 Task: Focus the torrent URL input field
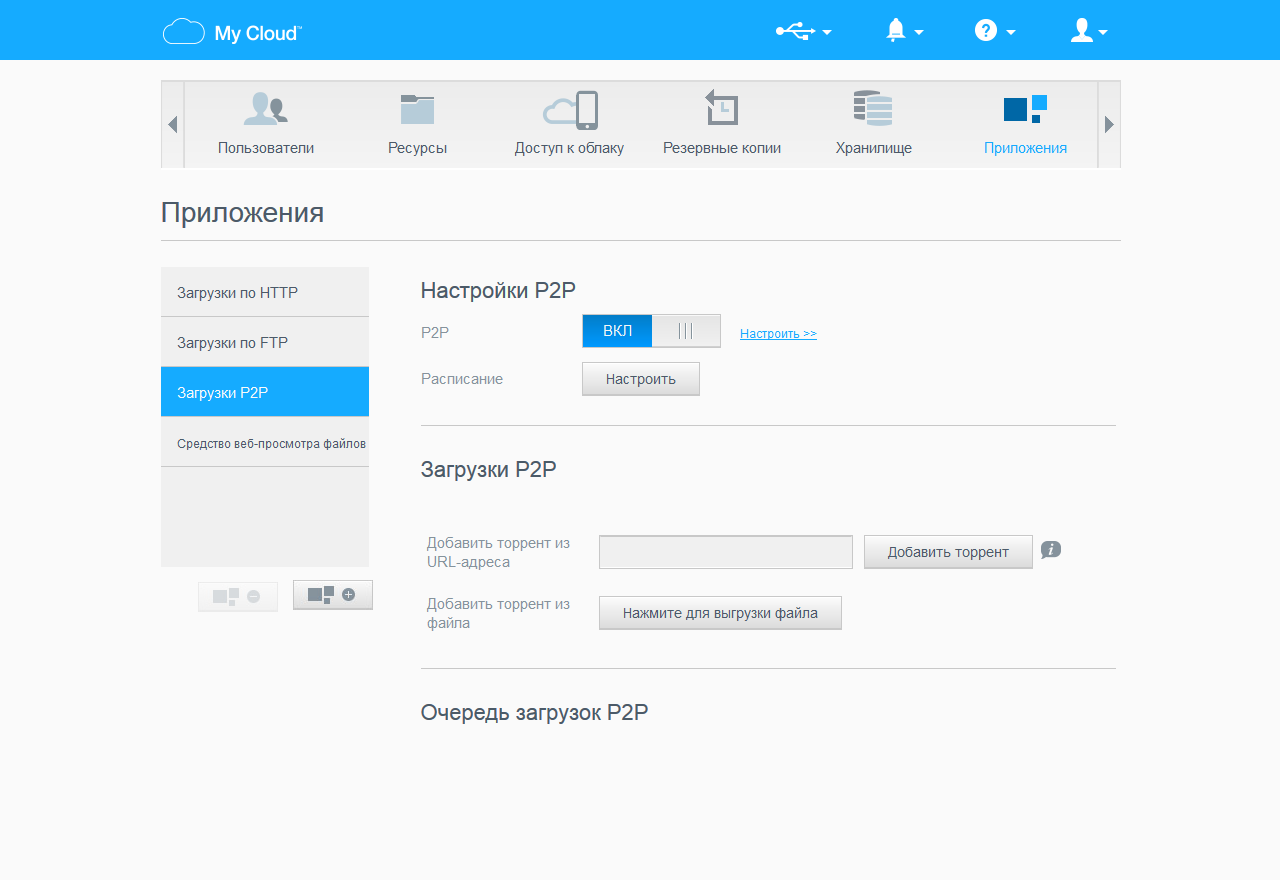(726, 552)
